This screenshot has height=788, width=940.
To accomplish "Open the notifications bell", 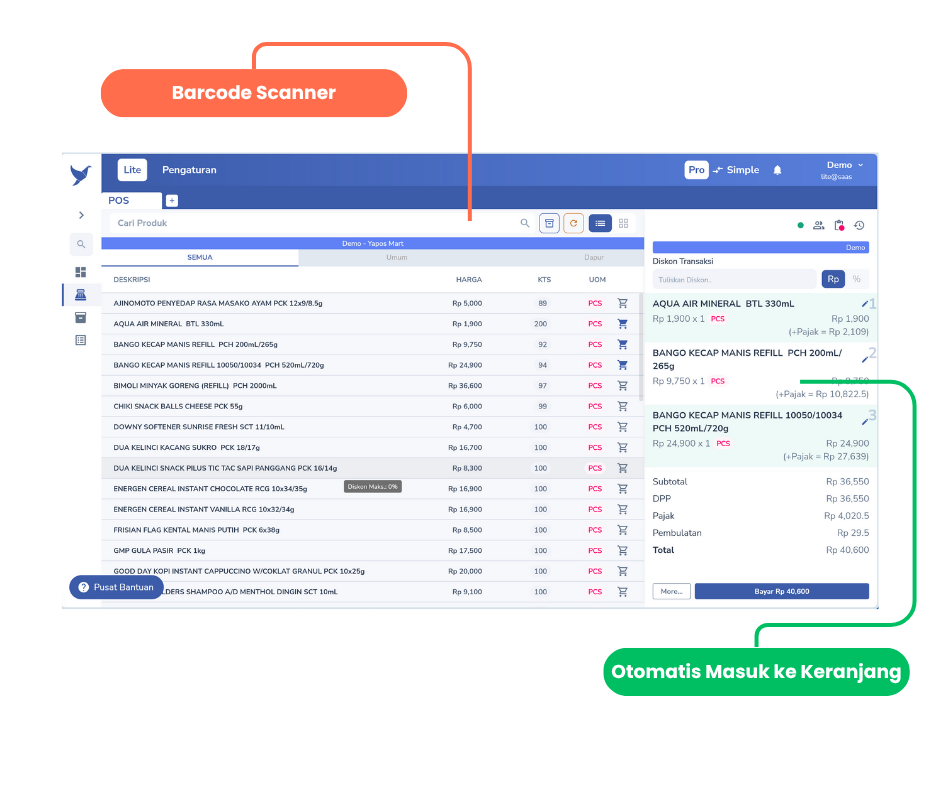I will pyautogui.click(x=777, y=170).
